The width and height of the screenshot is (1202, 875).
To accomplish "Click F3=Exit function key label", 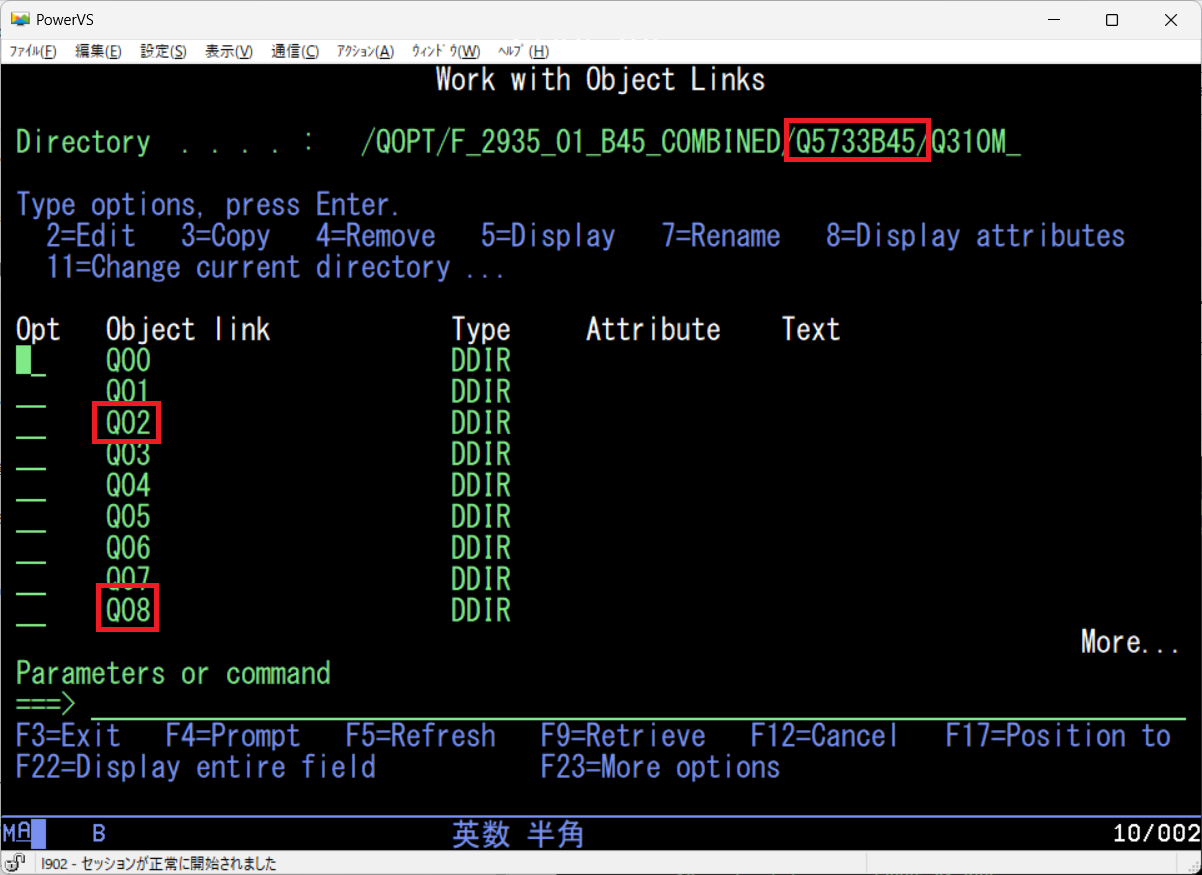I will click(68, 736).
